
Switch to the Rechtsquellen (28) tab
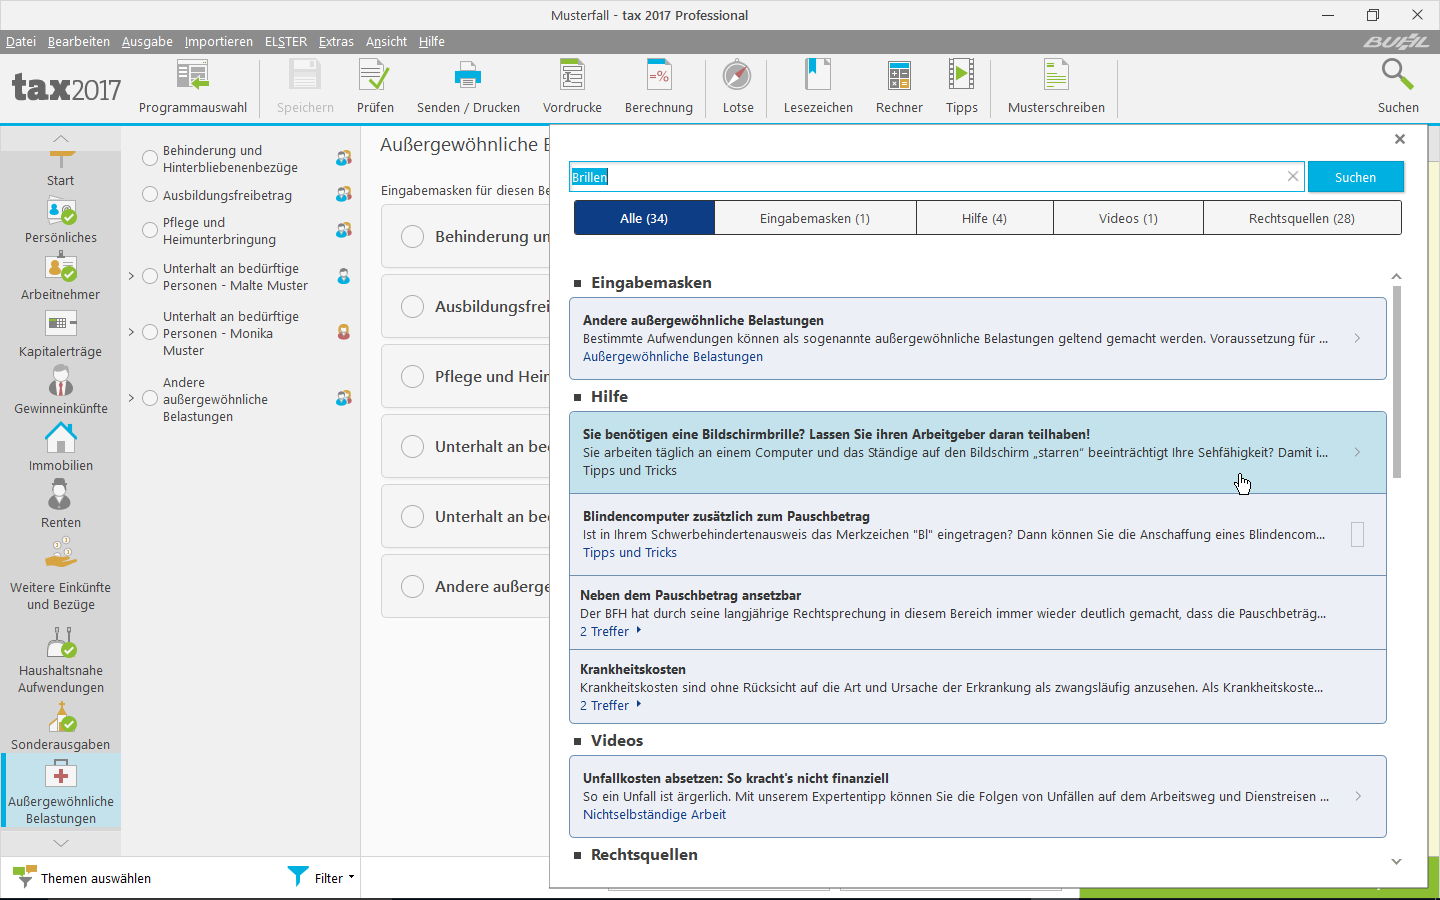coord(1301,218)
